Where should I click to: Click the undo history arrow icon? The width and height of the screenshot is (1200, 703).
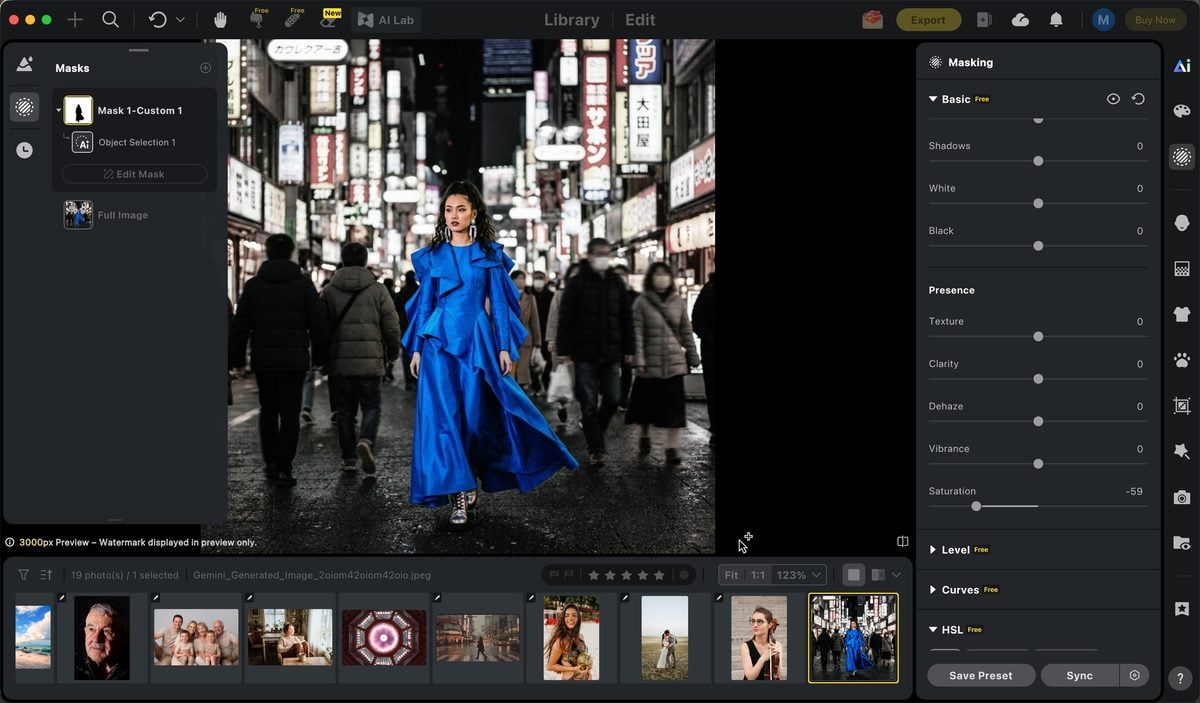(x=157, y=19)
